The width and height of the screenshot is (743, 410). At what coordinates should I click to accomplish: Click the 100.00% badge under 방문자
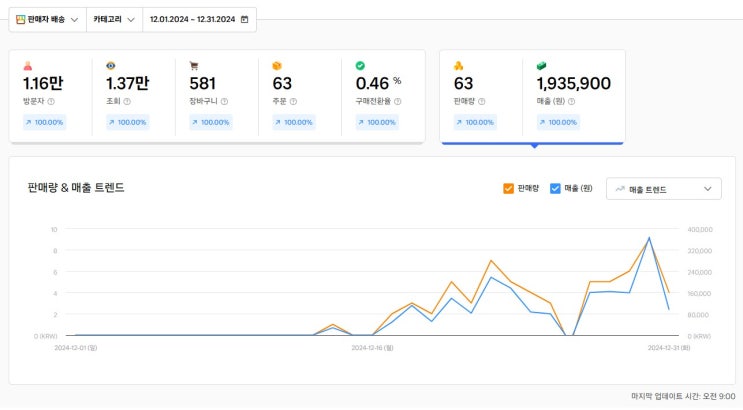tap(45, 122)
